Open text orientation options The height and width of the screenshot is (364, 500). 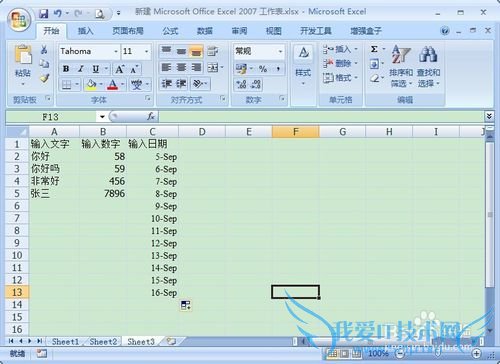pyautogui.click(x=200, y=84)
